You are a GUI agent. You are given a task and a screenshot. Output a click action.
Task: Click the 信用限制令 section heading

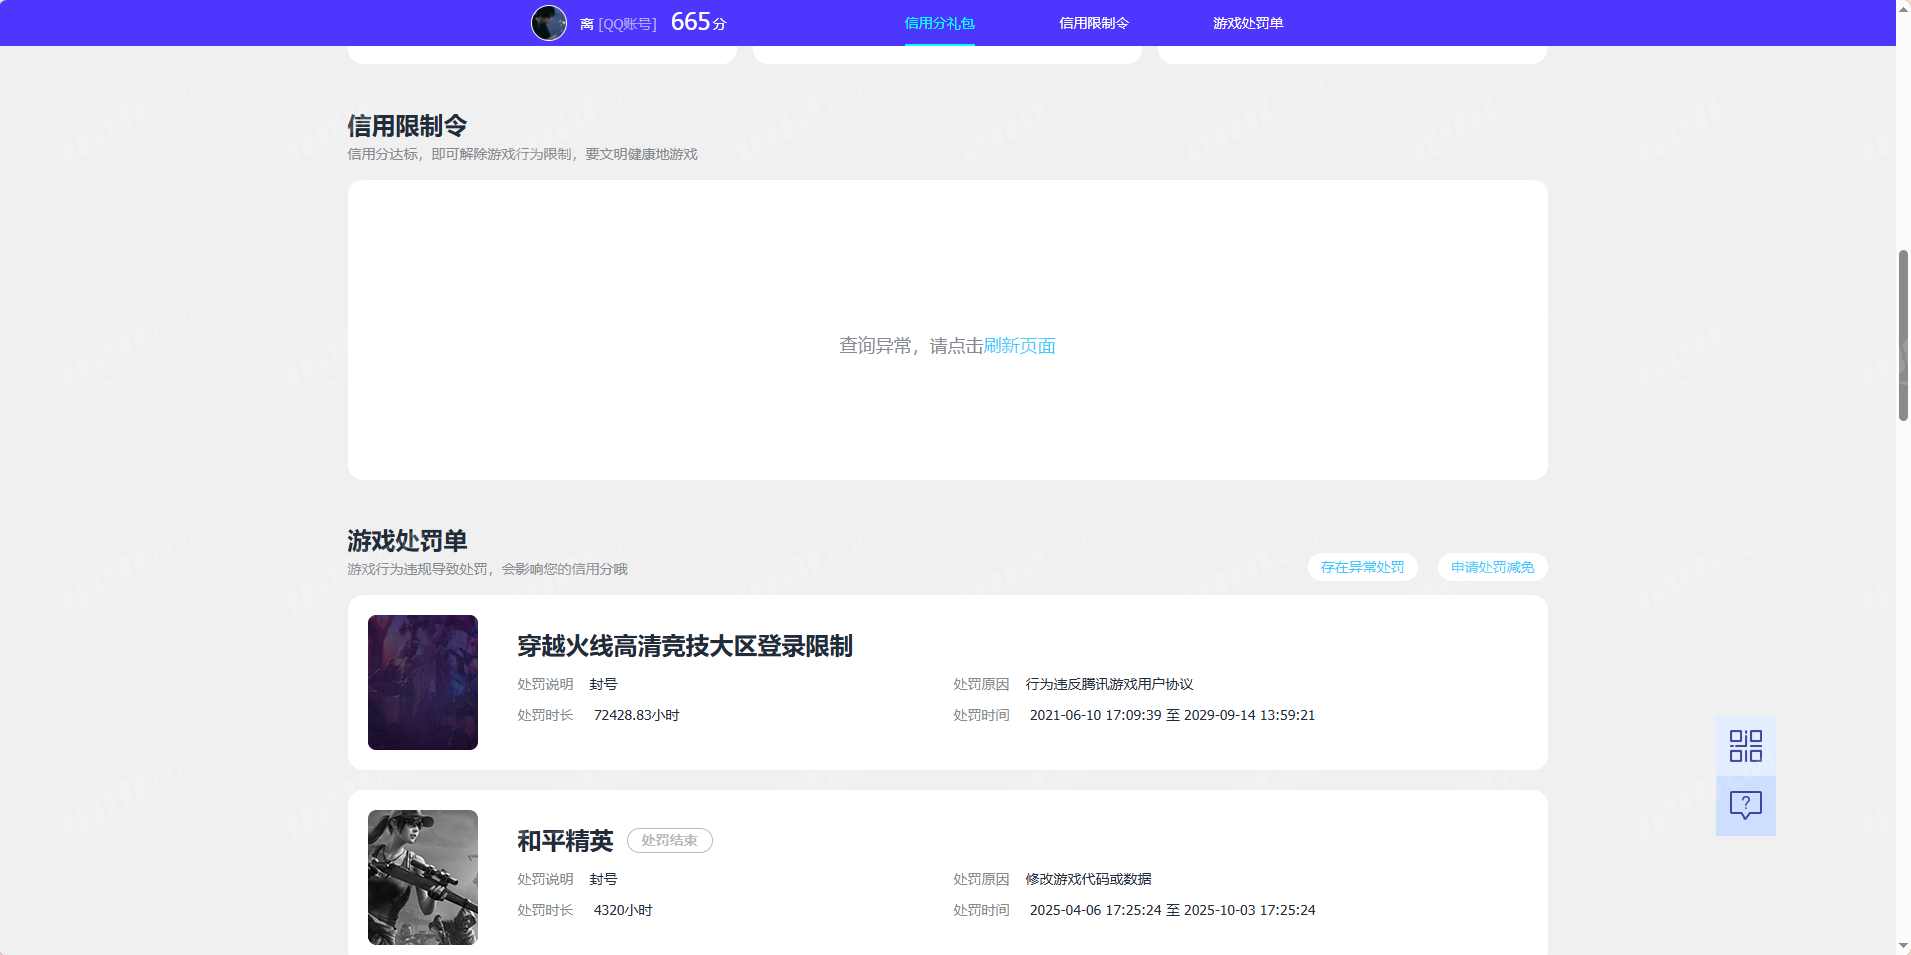pyautogui.click(x=407, y=126)
